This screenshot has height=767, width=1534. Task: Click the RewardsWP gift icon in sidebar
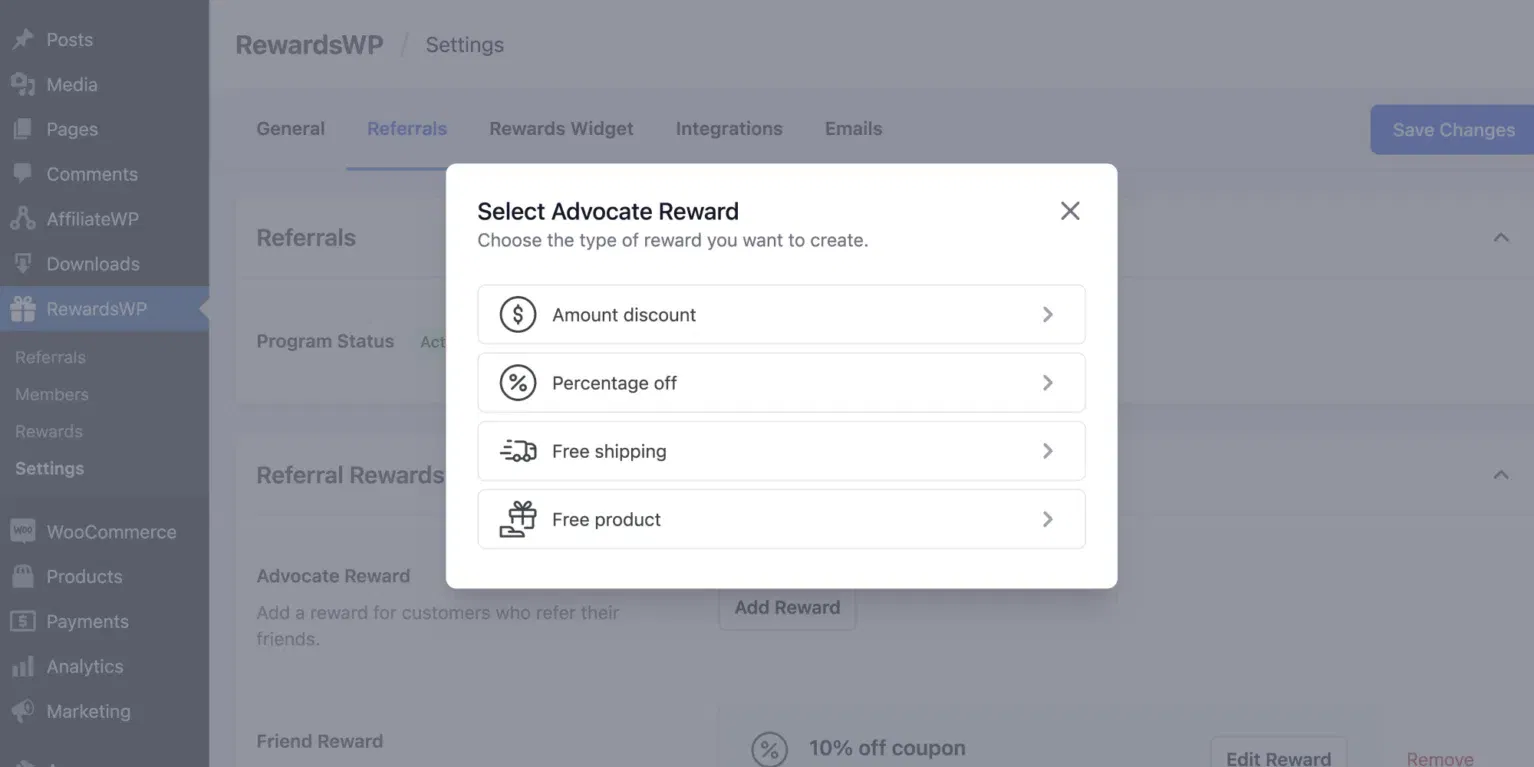coord(22,309)
